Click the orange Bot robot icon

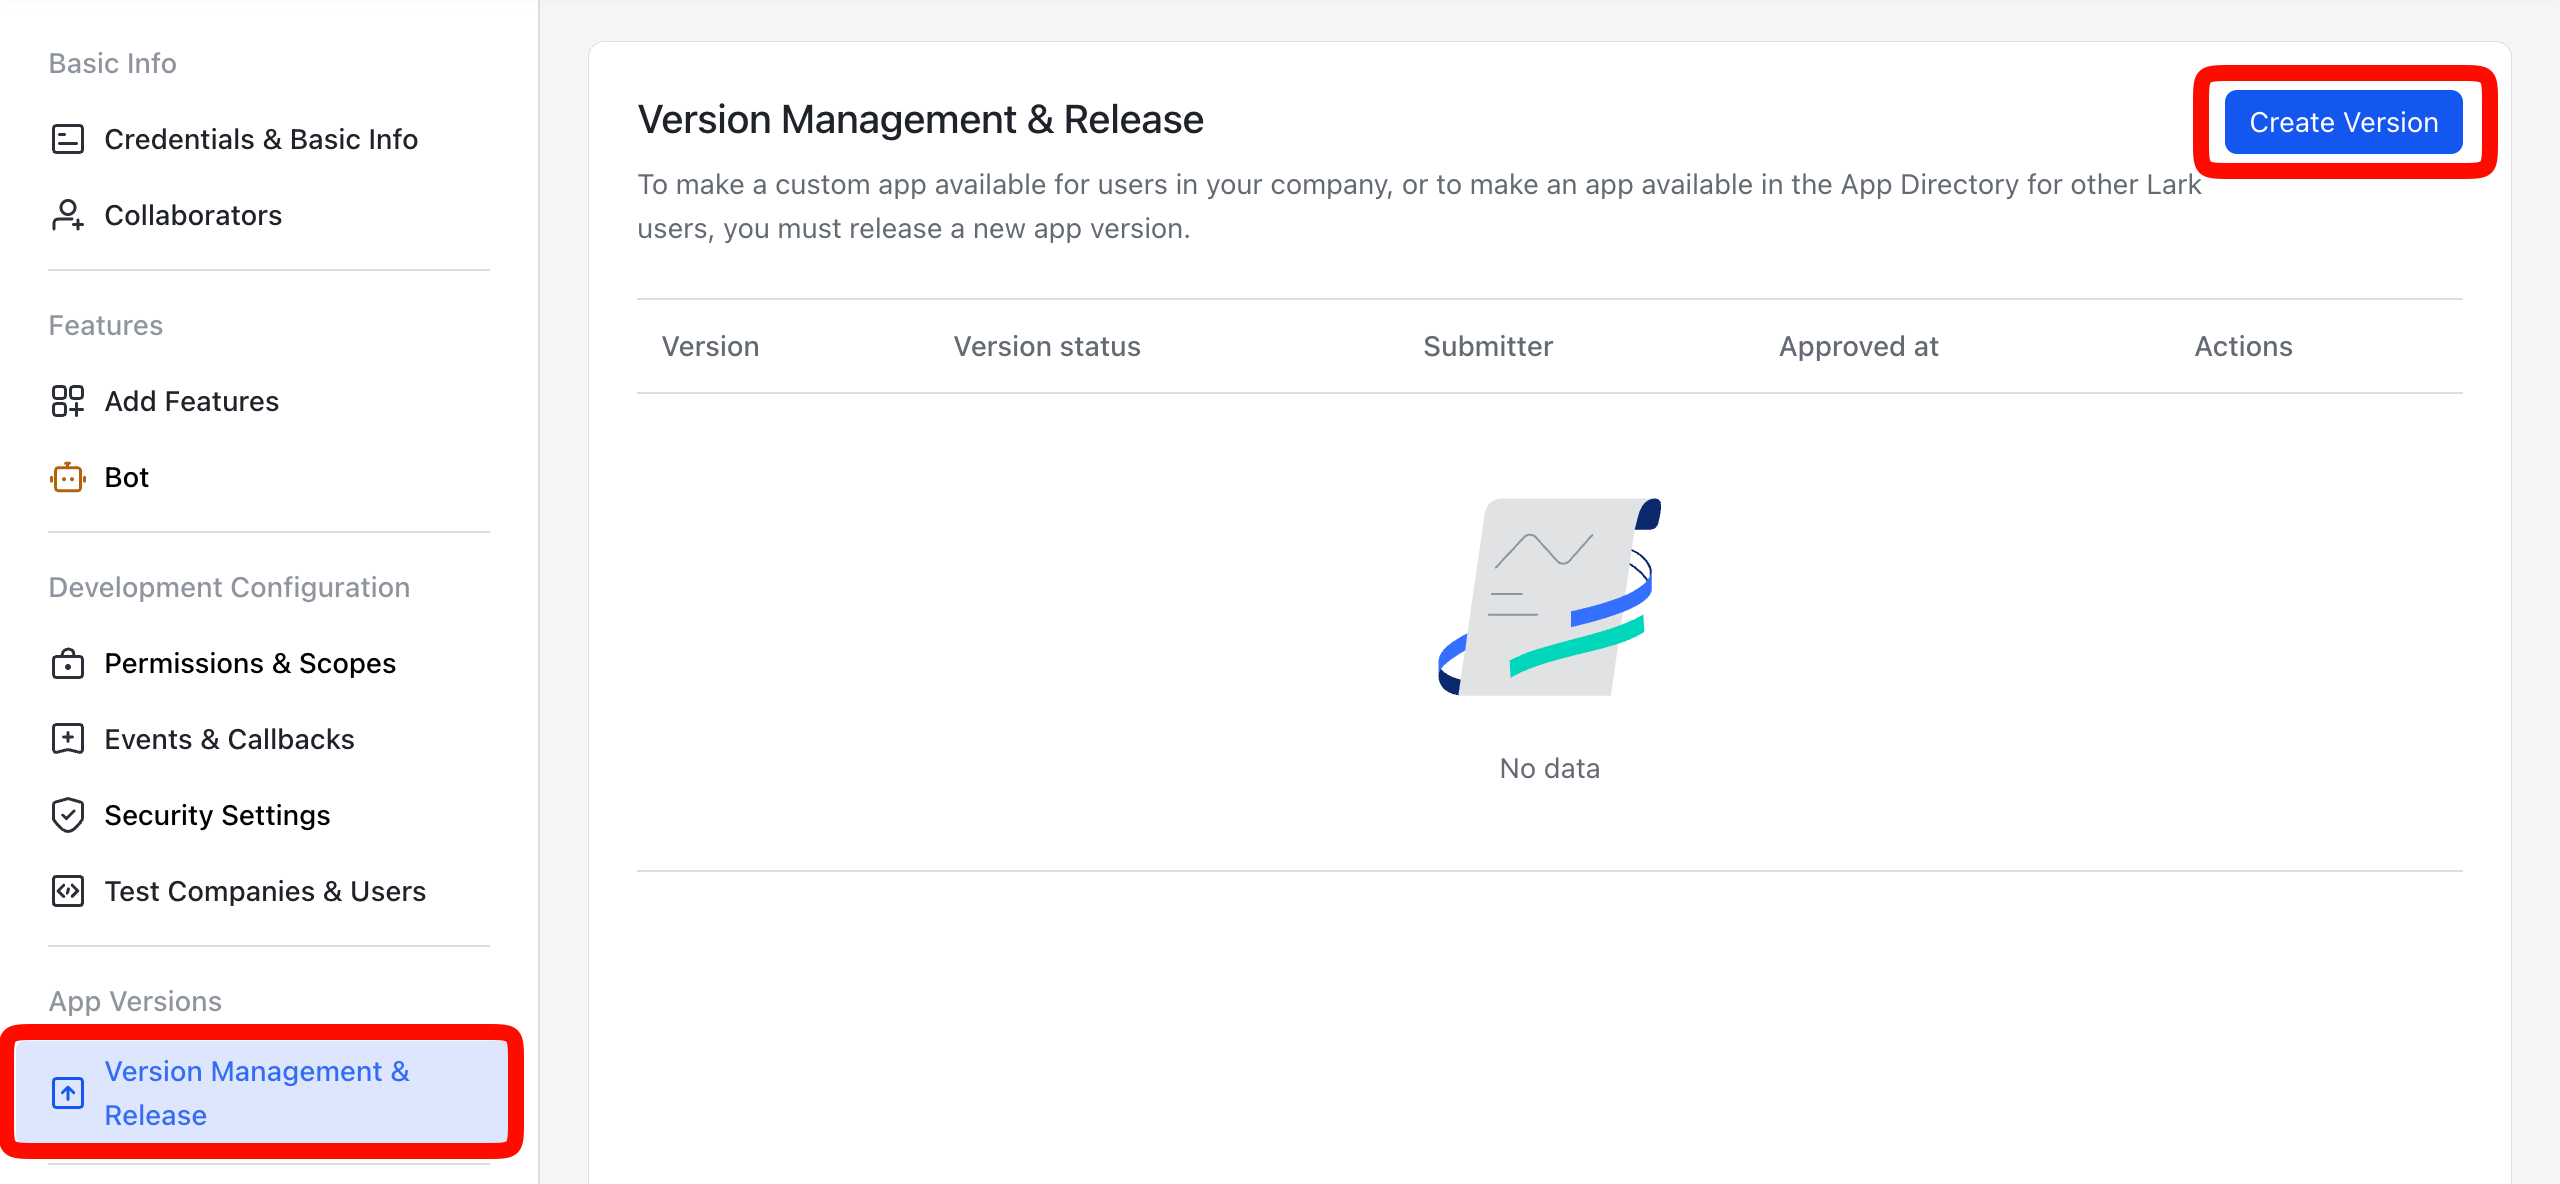click(x=67, y=477)
